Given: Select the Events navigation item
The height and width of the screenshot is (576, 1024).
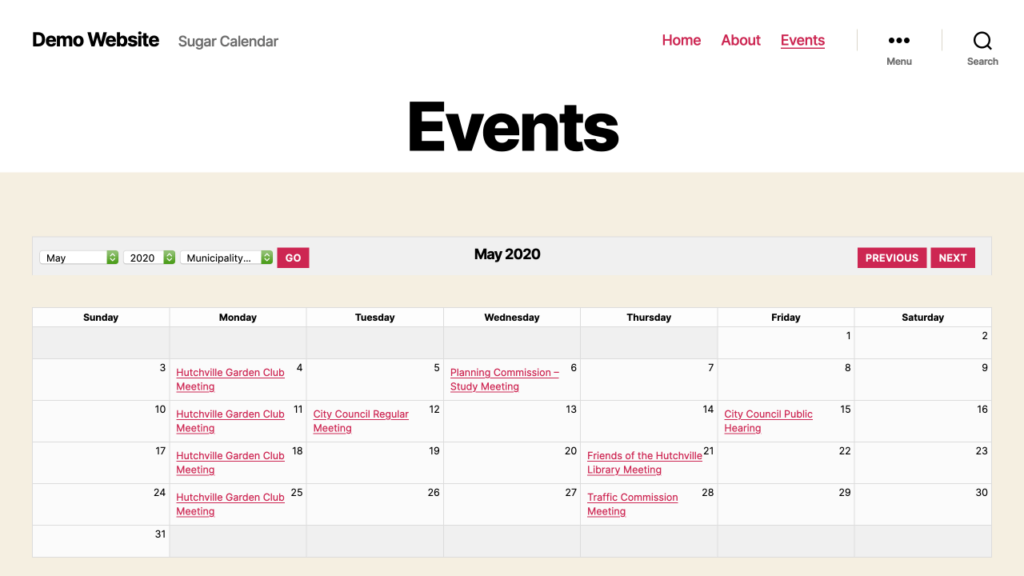Looking at the screenshot, I should click(802, 40).
